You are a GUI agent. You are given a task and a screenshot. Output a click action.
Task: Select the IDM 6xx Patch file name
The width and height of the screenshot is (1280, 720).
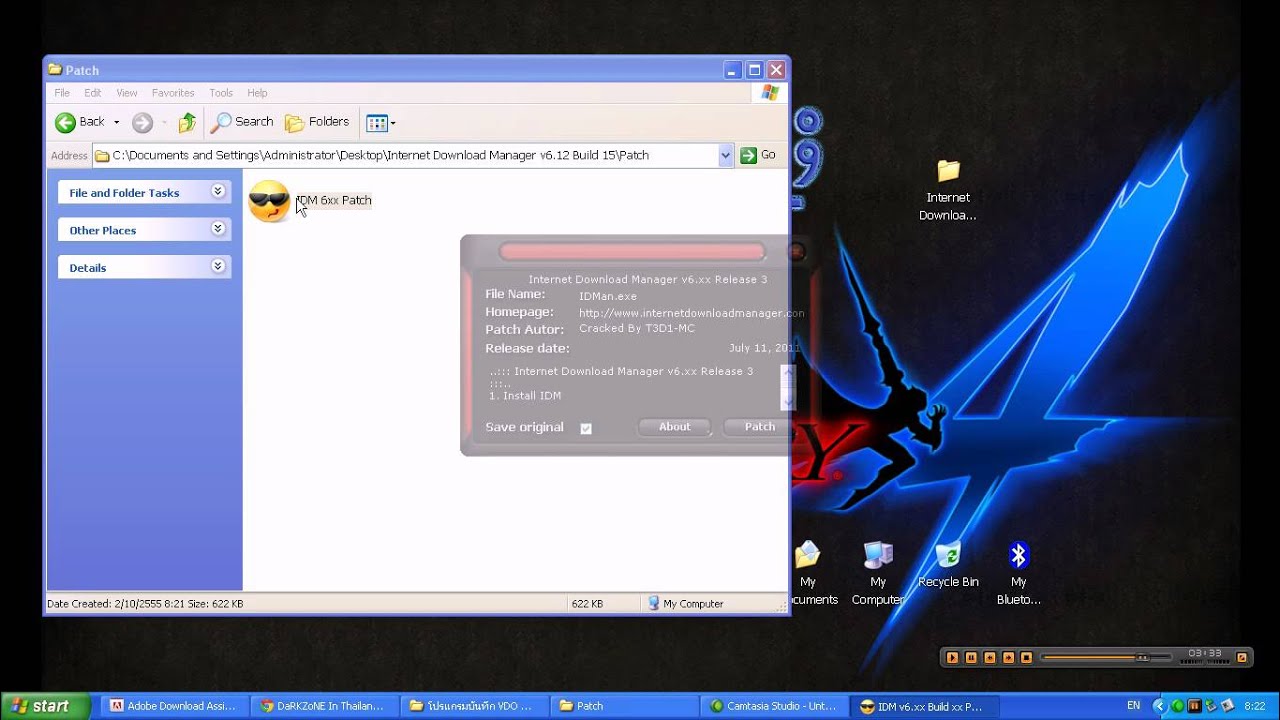click(334, 200)
